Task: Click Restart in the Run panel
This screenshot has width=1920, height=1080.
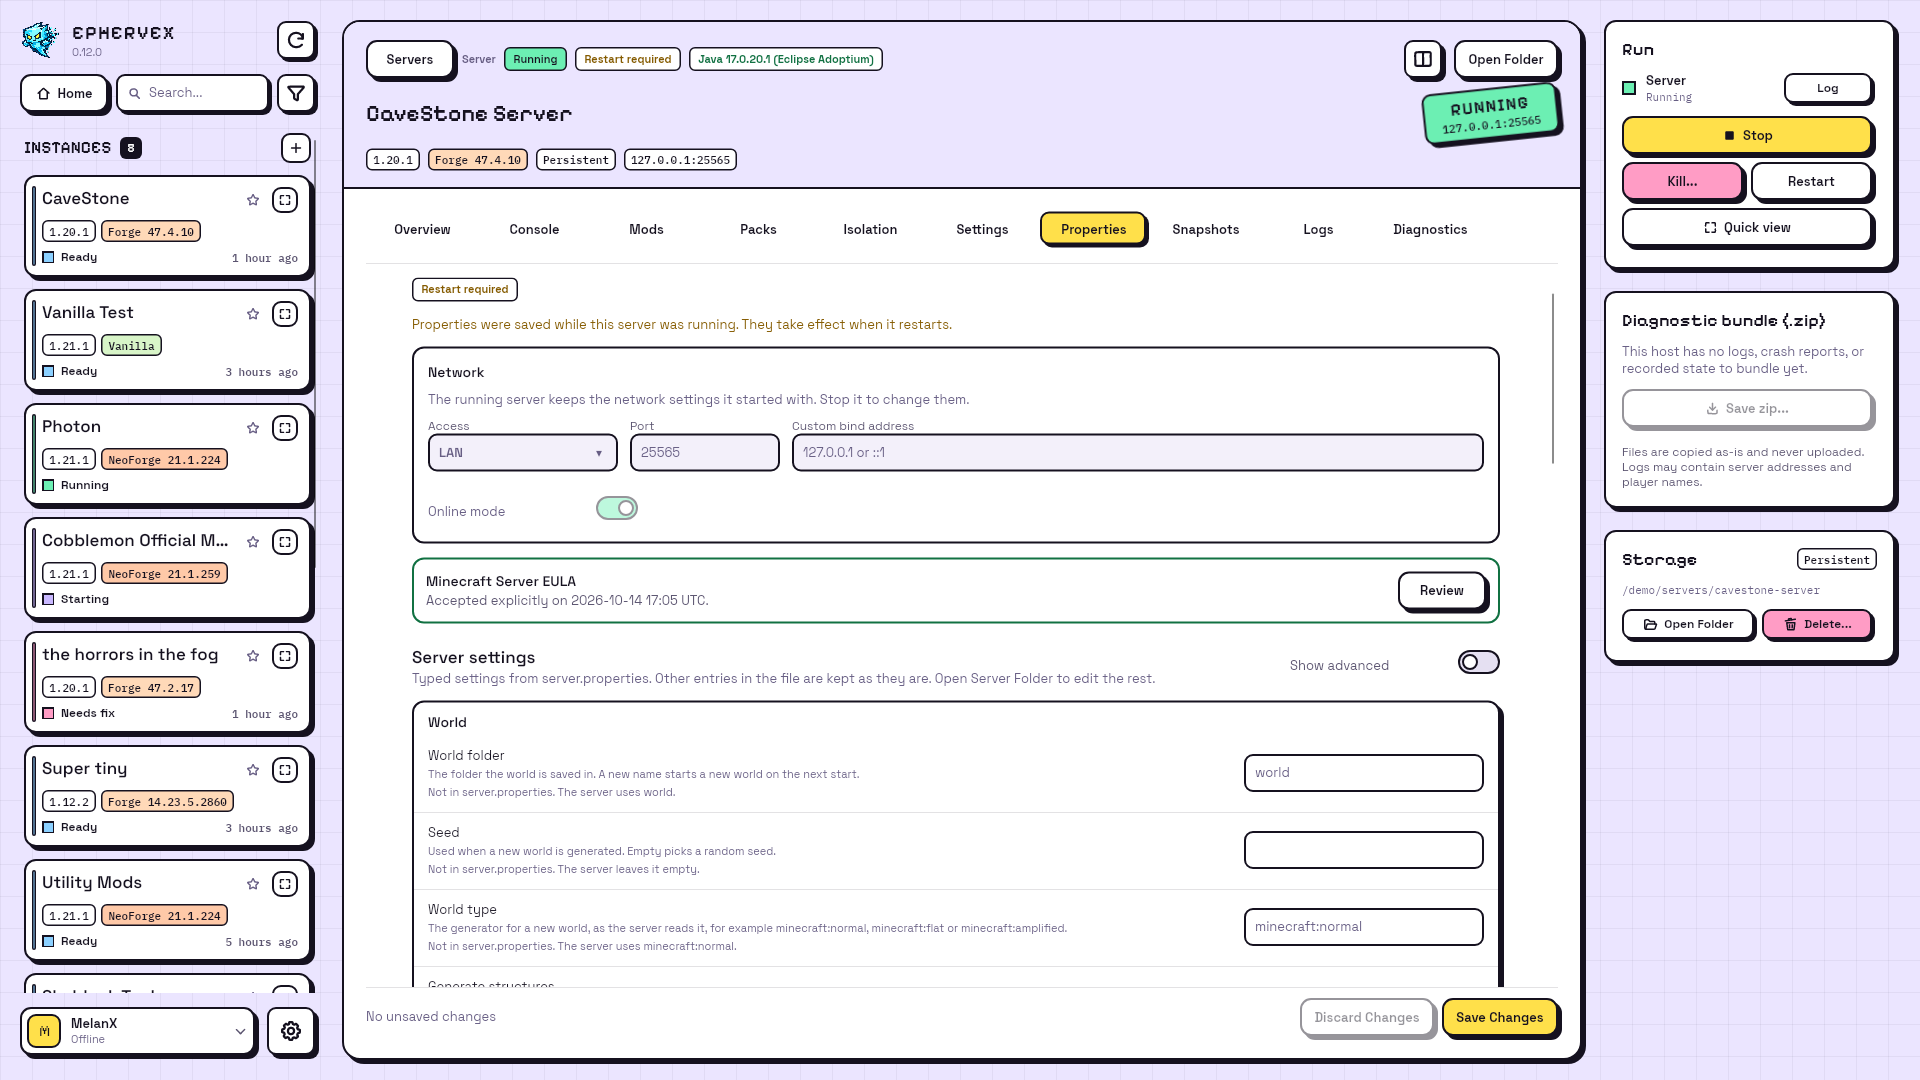Action: tap(1811, 181)
